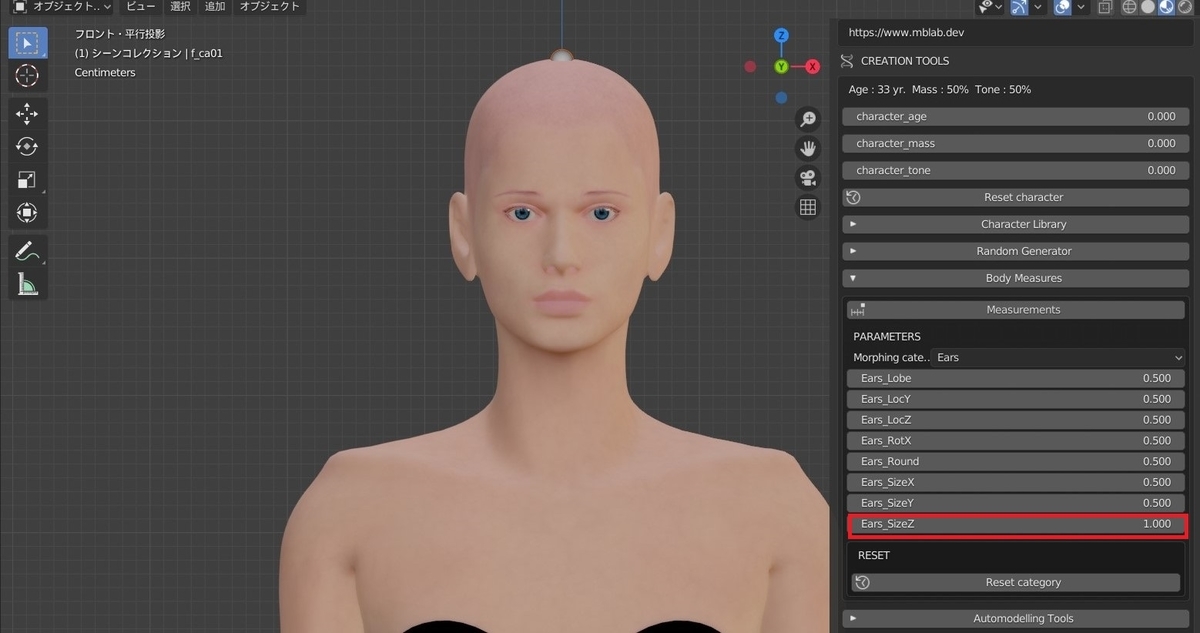Click the red X axis gizmo
Viewport: 1200px width, 633px height.
(x=812, y=66)
